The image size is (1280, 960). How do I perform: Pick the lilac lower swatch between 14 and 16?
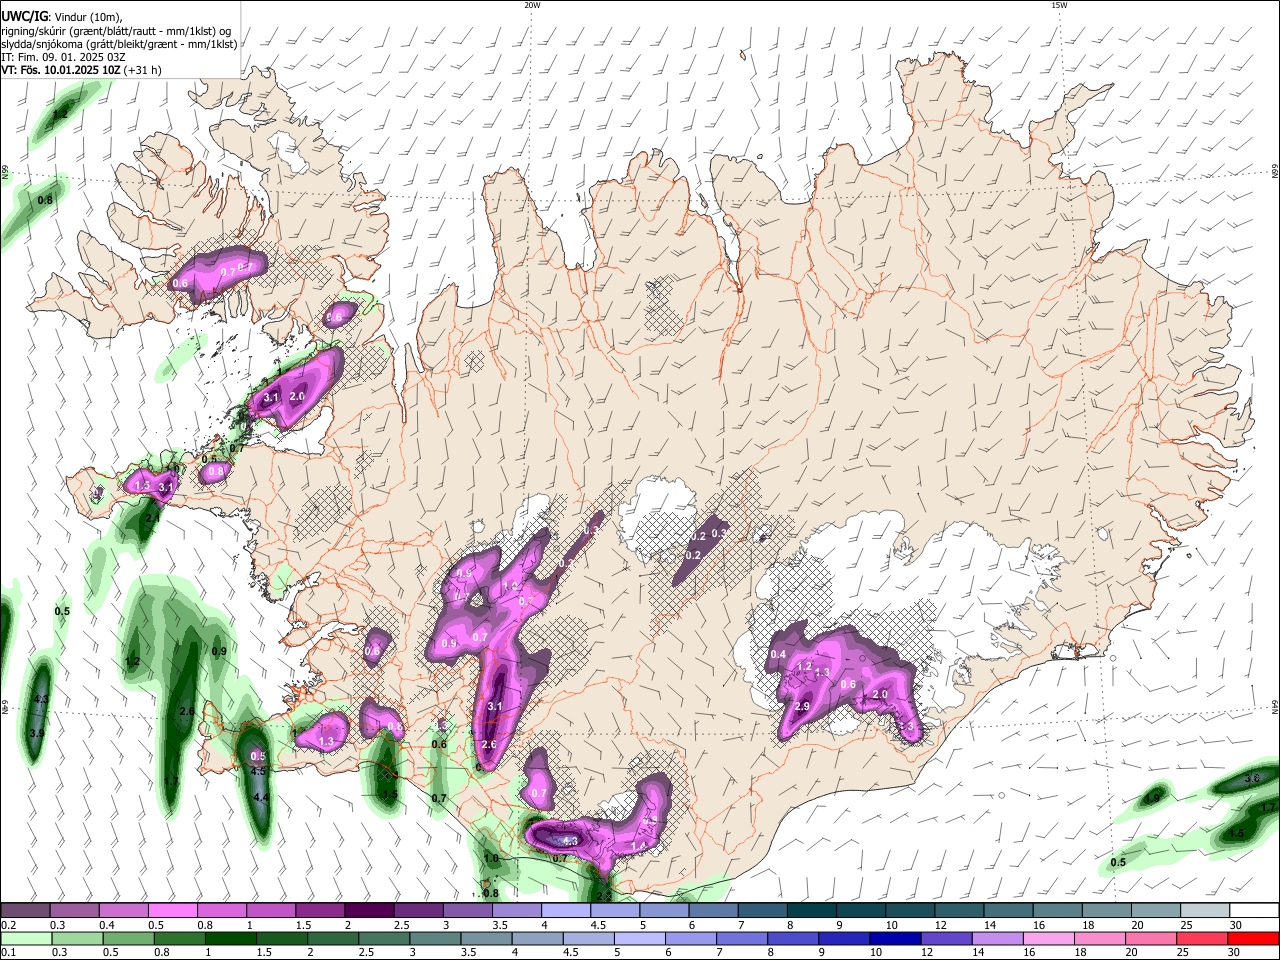pyautogui.click(x=998, y=938)
